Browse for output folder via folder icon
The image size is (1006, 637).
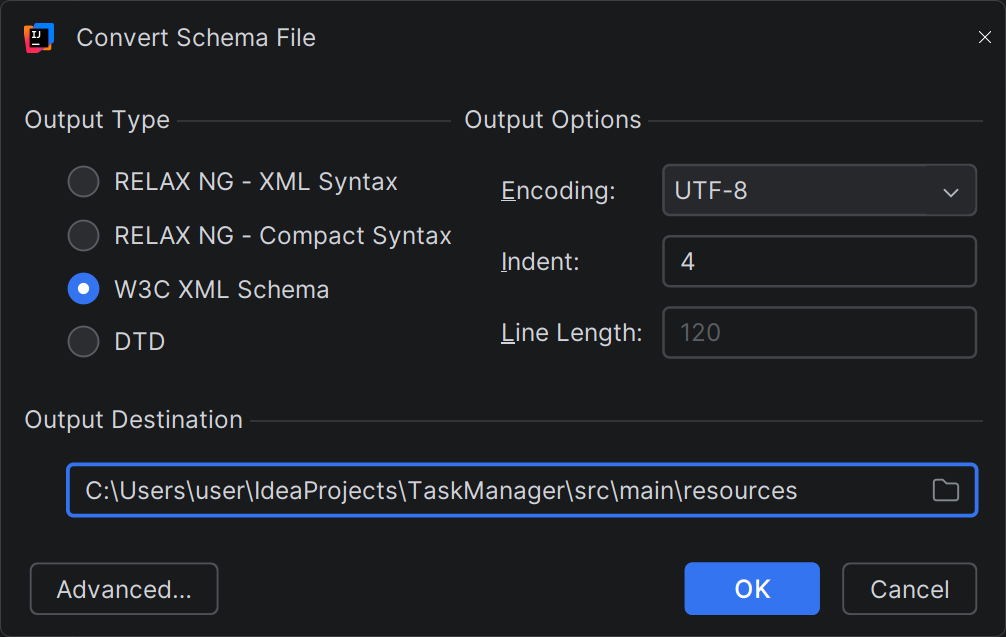click(945, 490)
